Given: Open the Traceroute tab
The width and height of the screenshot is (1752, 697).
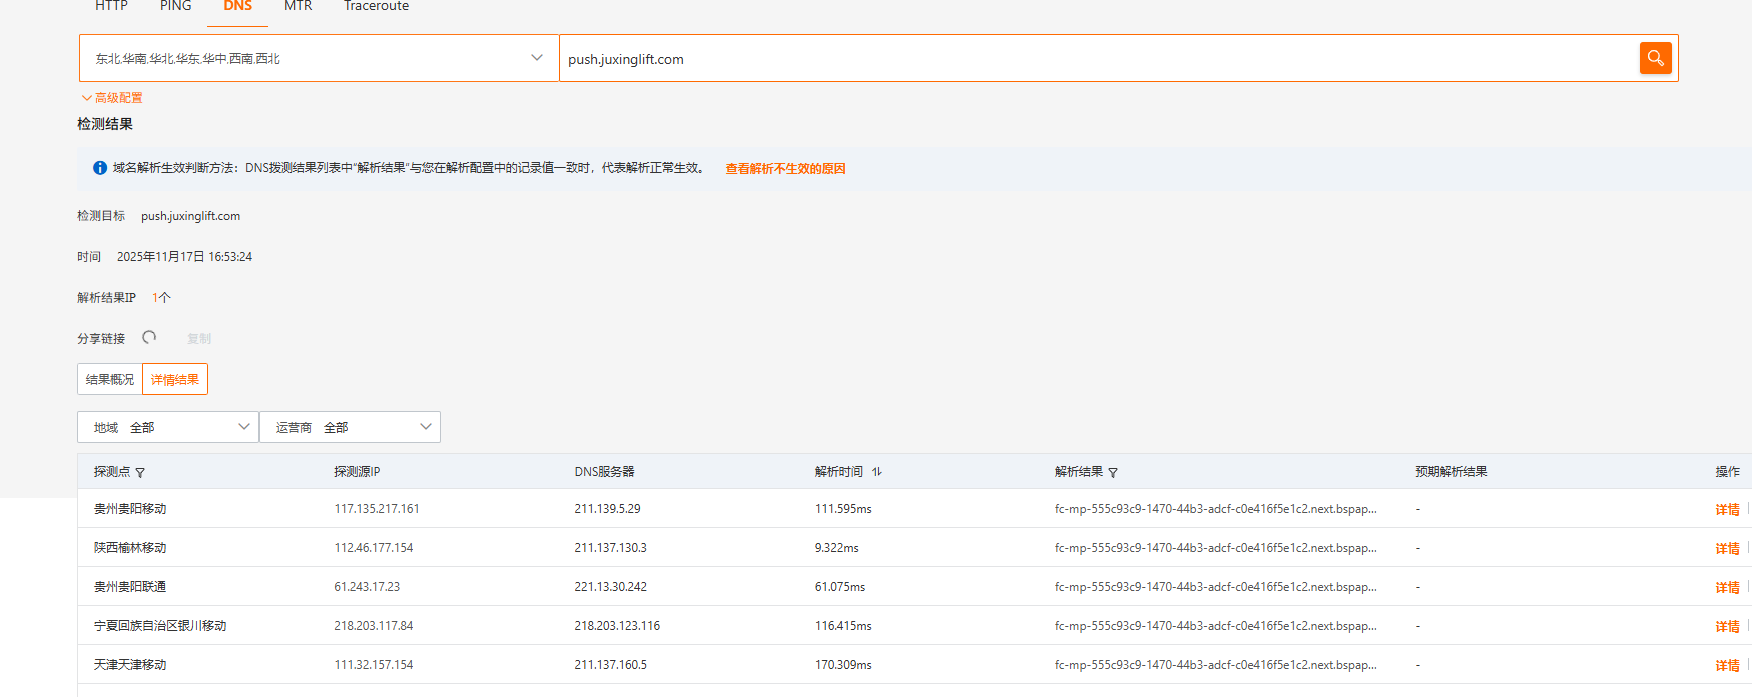Looking at the screenshot, I should click(x=376, y=6).
